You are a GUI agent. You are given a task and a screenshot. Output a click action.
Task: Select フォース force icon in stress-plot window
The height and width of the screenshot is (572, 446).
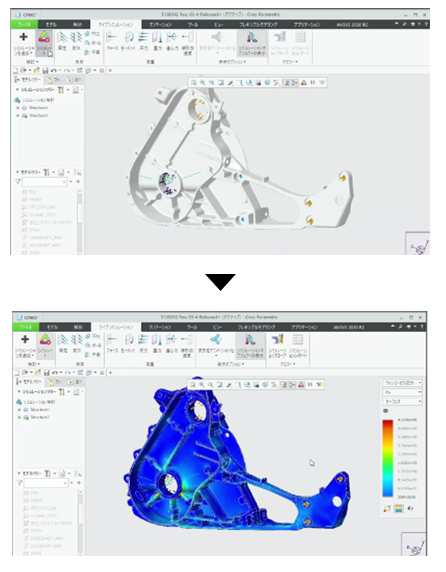pos(112,340)
